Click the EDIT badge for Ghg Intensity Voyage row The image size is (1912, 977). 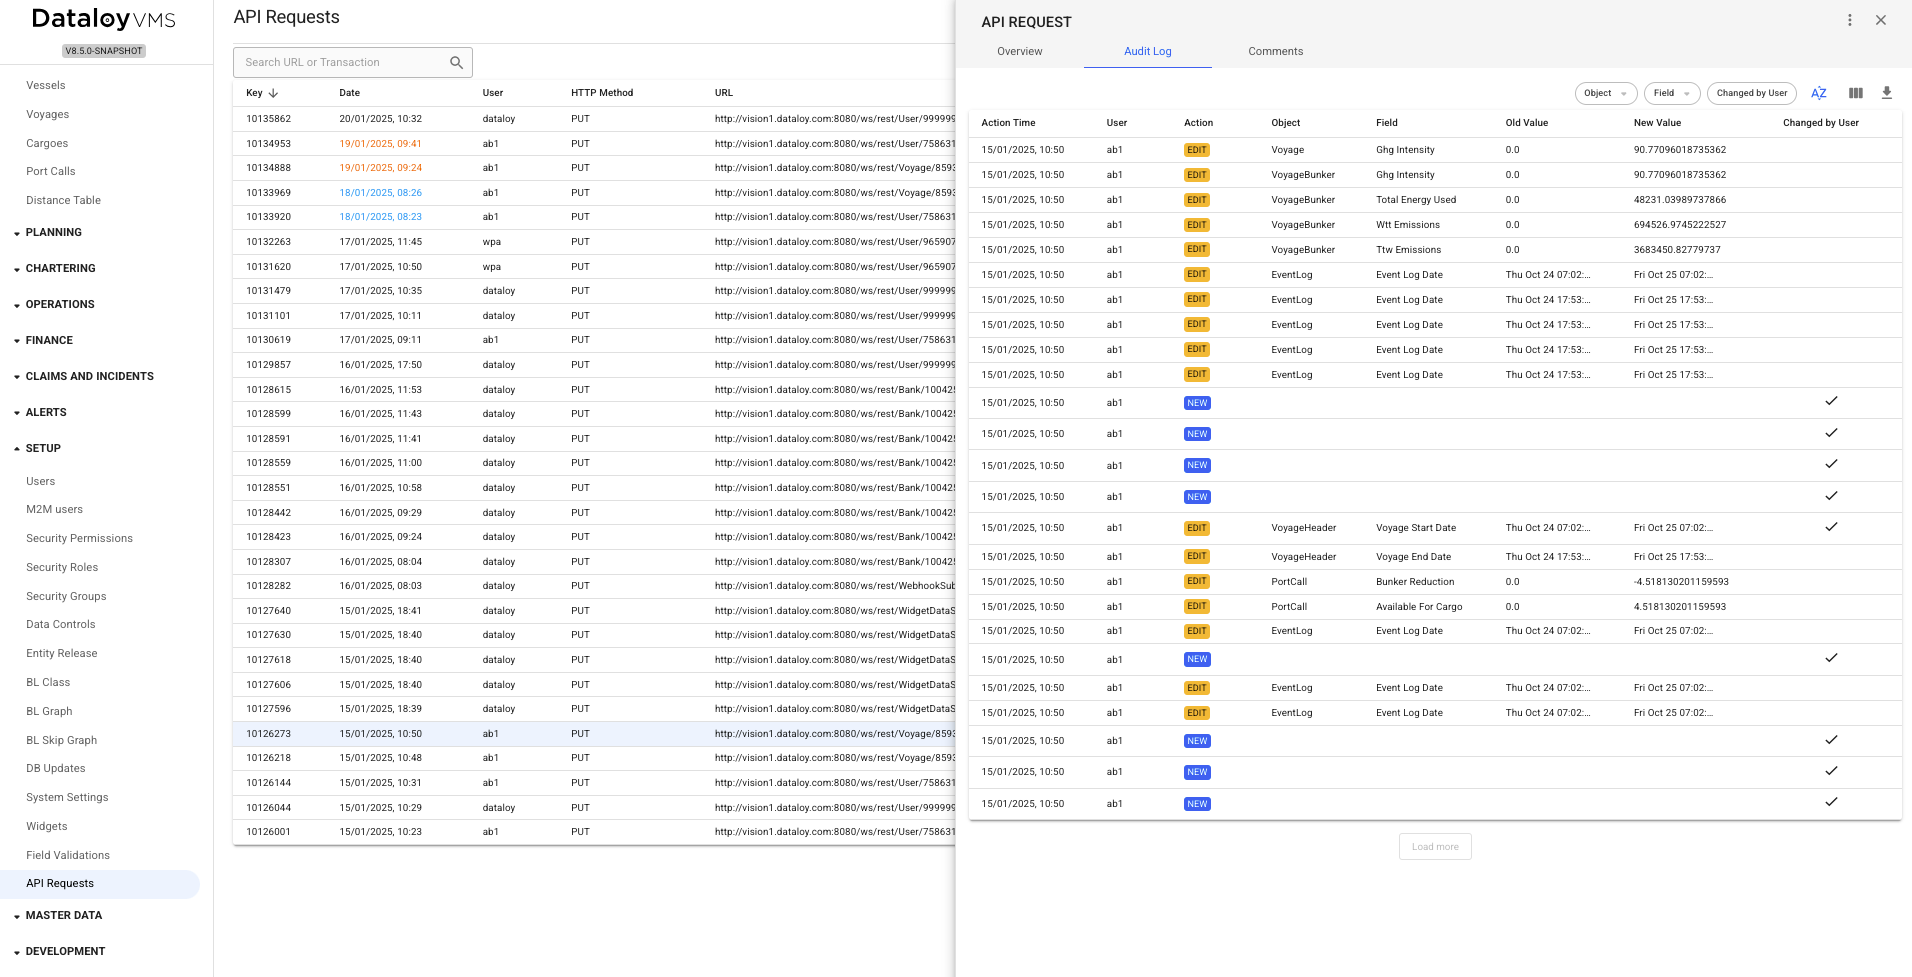(x=1196, y=150)
